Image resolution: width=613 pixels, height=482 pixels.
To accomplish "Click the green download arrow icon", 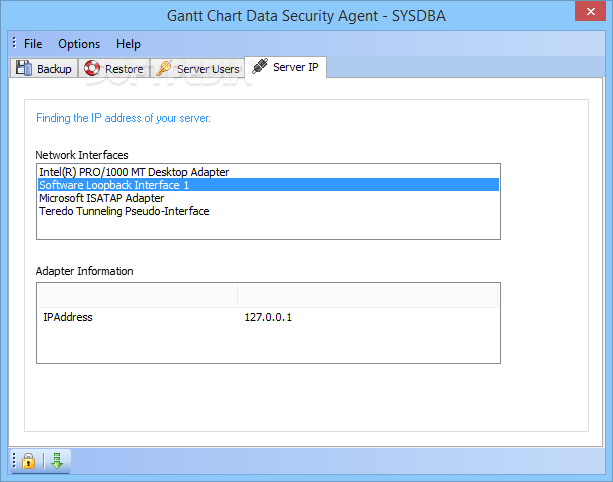I will point(57,461).
